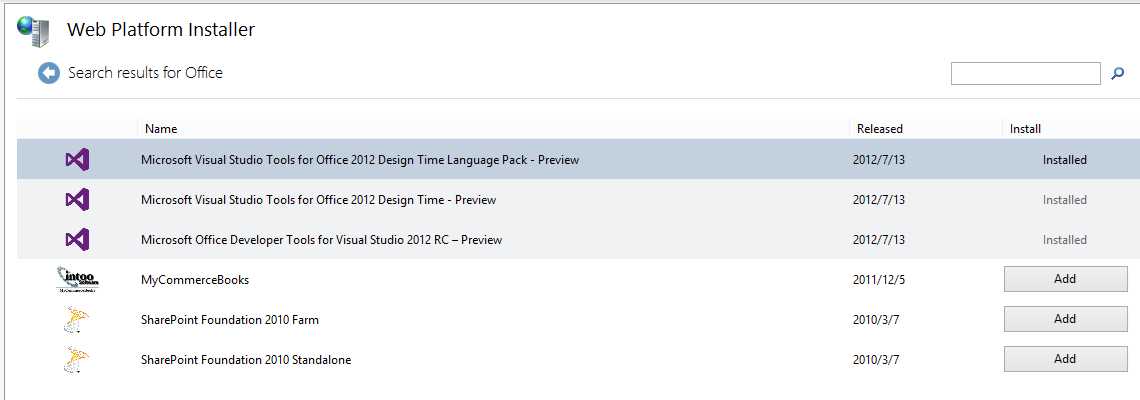
Task: Select Design Time Language Pack - Preview row
Action: (578, 159)
